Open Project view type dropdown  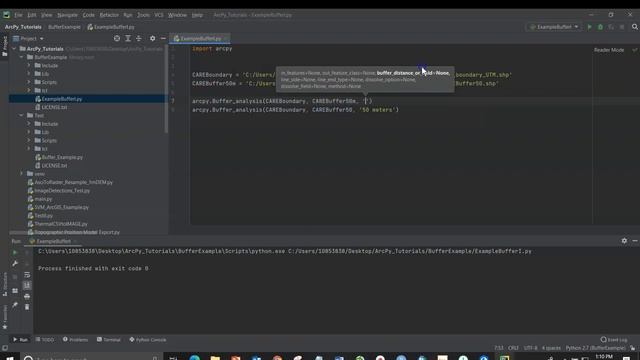click(x=29, y=38)
